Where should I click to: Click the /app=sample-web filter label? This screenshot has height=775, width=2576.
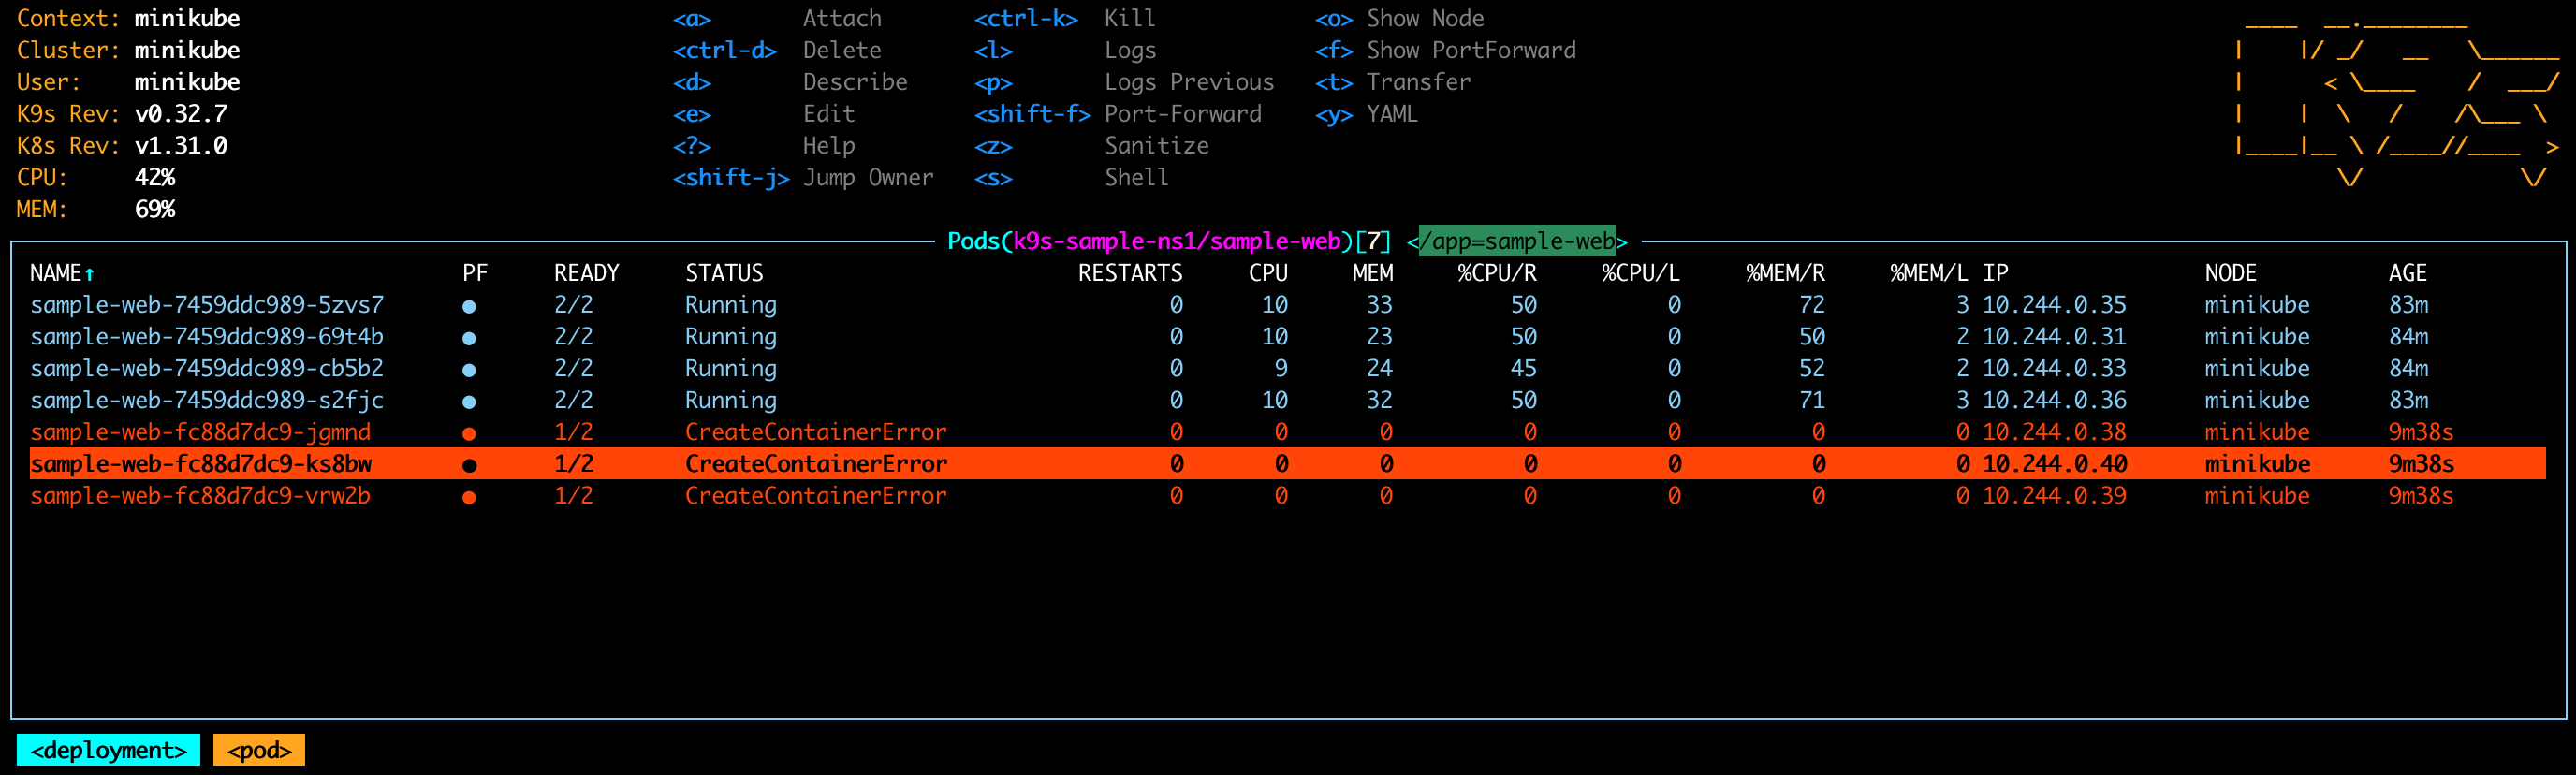tap(1516, 241)
